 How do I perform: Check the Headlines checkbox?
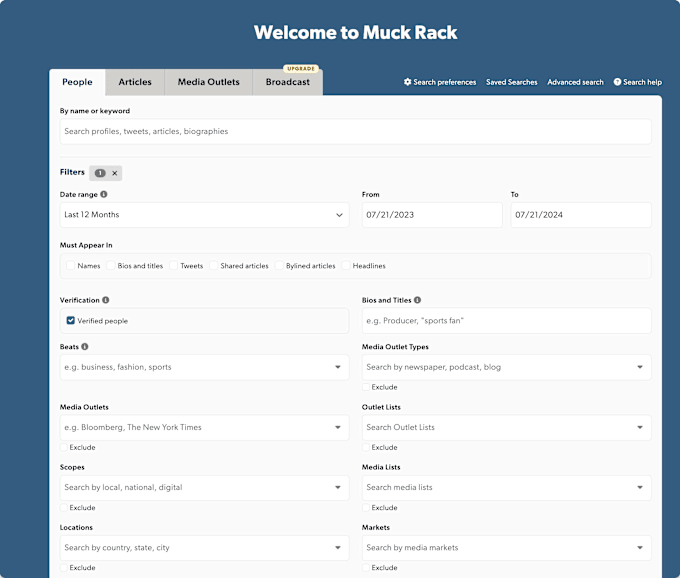[x=346, y=265]
